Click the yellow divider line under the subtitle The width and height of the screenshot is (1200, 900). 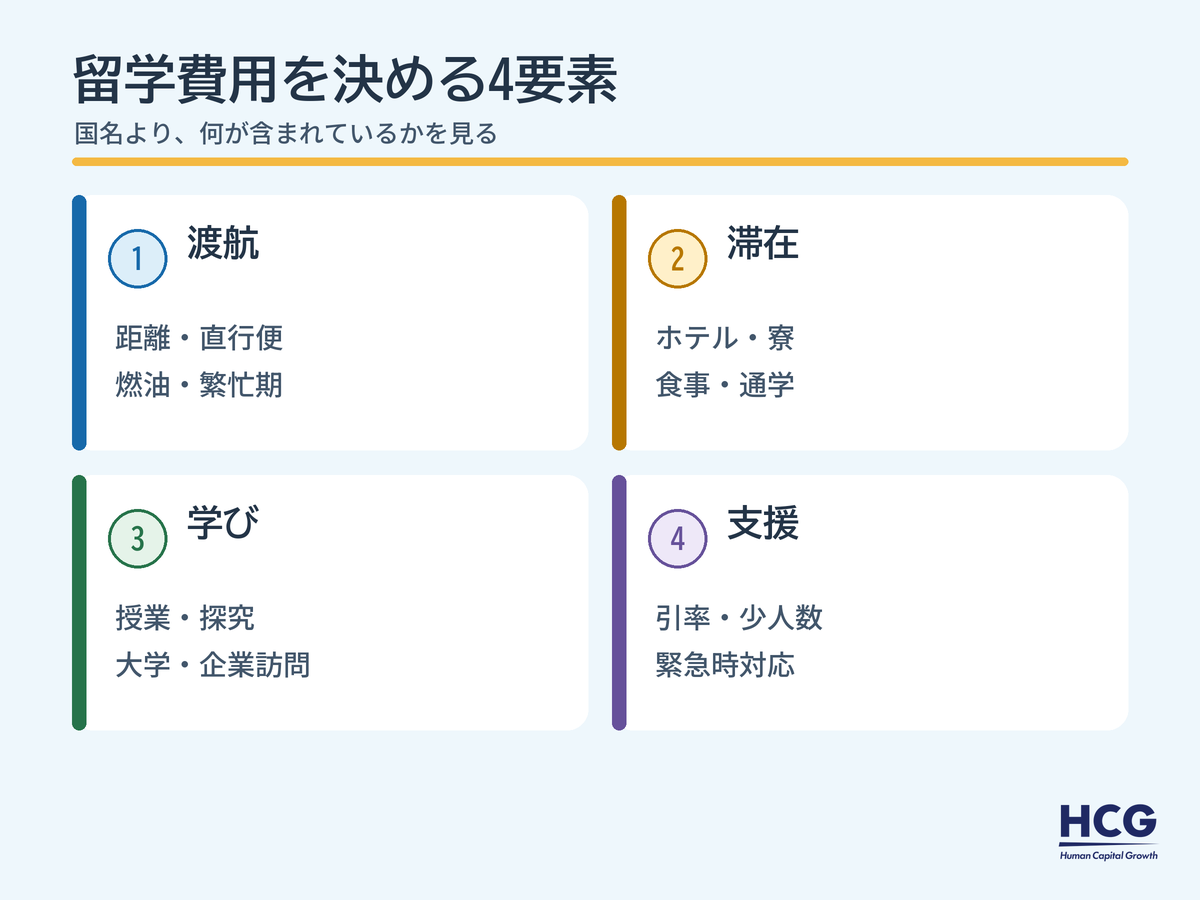coord(600,161)
